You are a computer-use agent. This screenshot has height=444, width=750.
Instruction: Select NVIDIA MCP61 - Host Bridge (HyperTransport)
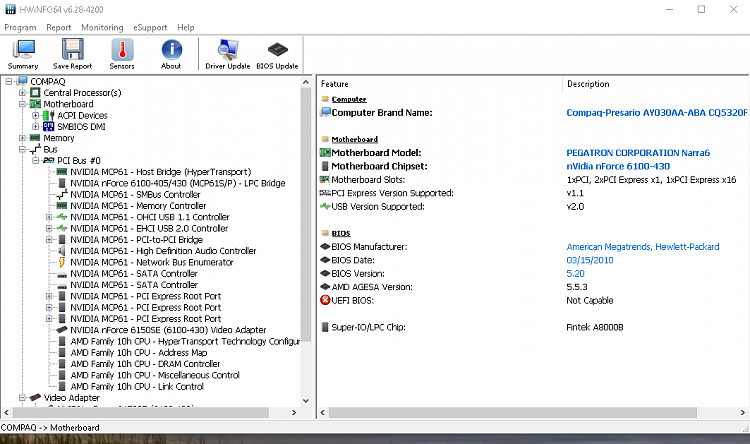(161, 172)
